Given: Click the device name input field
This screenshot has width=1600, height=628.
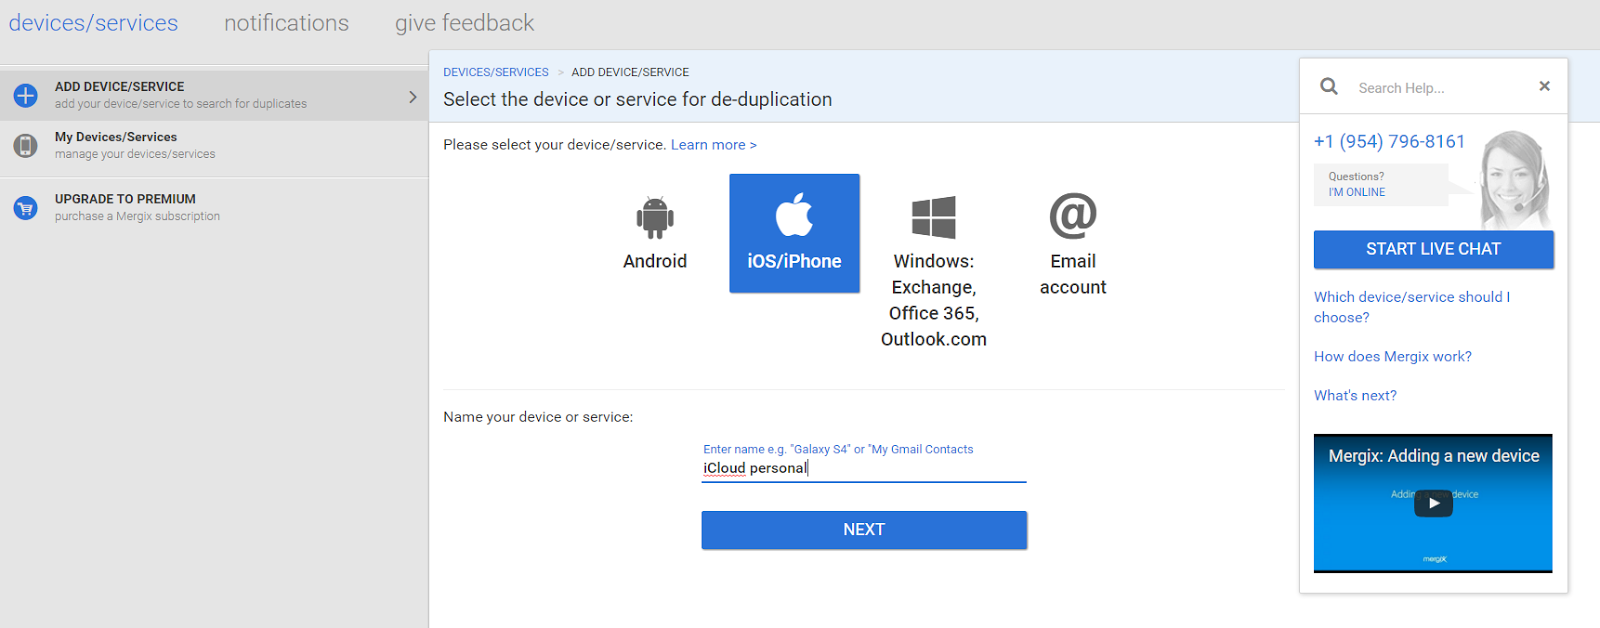Looking at the screenshot, I should point(863,468).
